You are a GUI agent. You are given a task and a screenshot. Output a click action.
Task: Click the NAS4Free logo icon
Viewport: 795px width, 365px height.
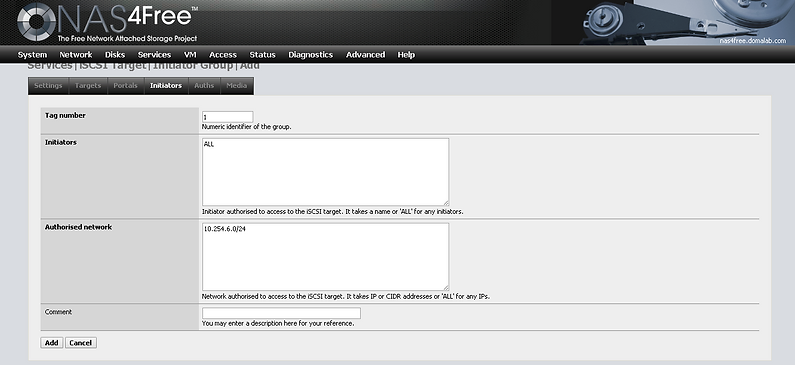[x=37, y=22]
